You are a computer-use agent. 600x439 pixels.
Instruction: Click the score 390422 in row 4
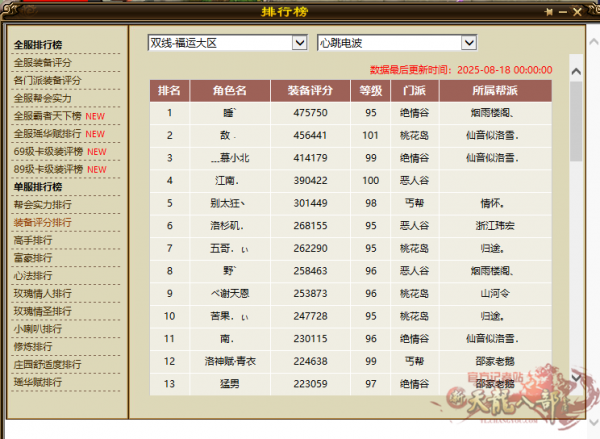click(x=310, y=181)
